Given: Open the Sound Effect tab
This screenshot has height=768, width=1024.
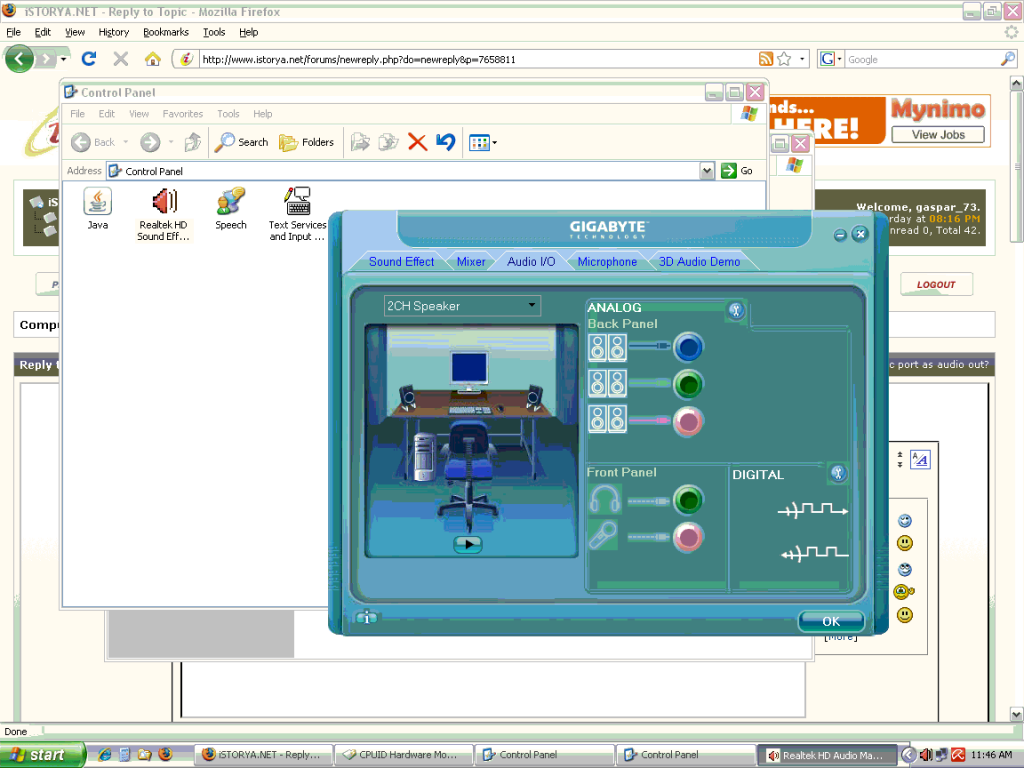Looking at the screenshot, I should (x=401, y=262).
